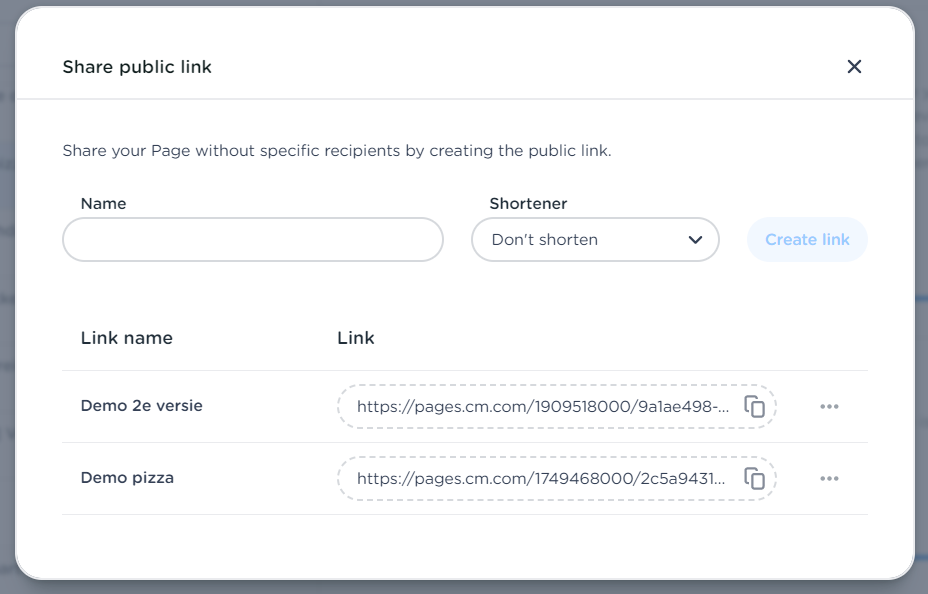Click the Share public link dialog title

[x=137, y=67]
